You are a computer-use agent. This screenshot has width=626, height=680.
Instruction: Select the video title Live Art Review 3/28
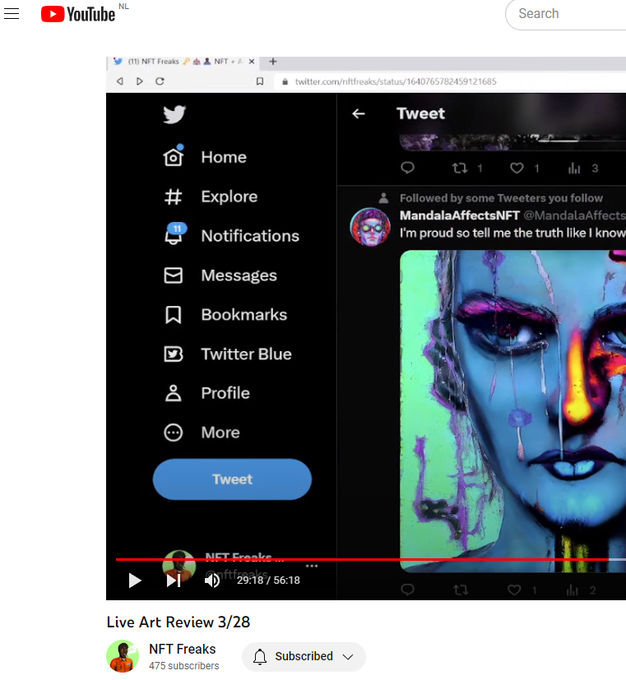point(178,622)
